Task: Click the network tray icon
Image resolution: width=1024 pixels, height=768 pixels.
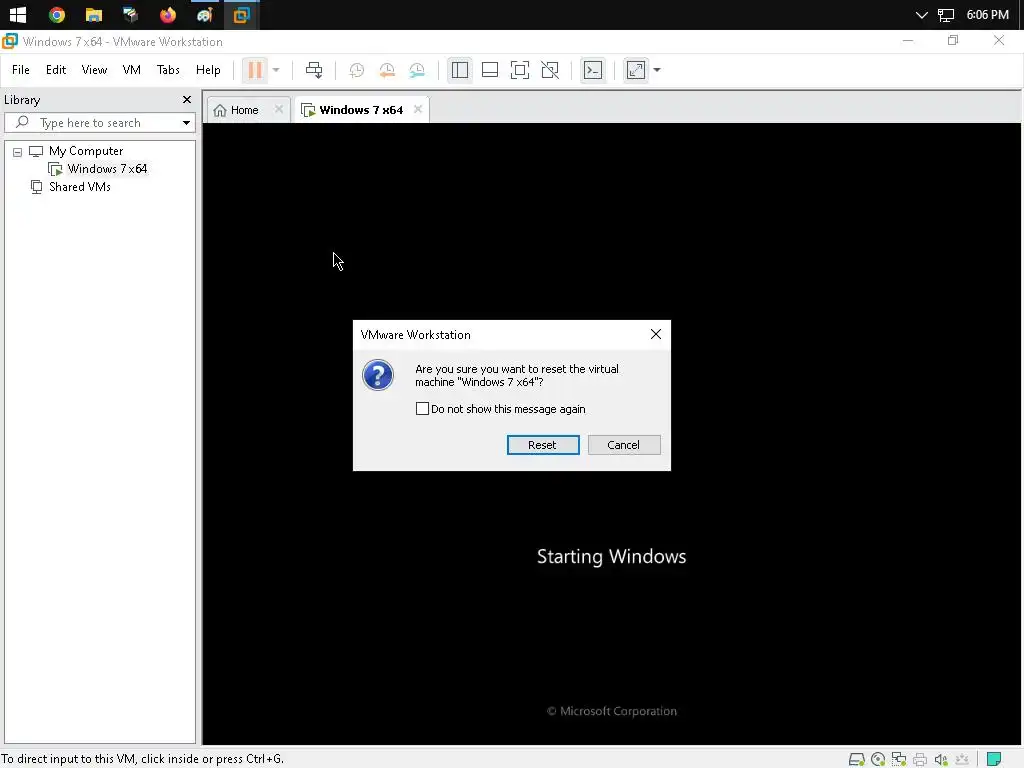Action: [946, 15]
